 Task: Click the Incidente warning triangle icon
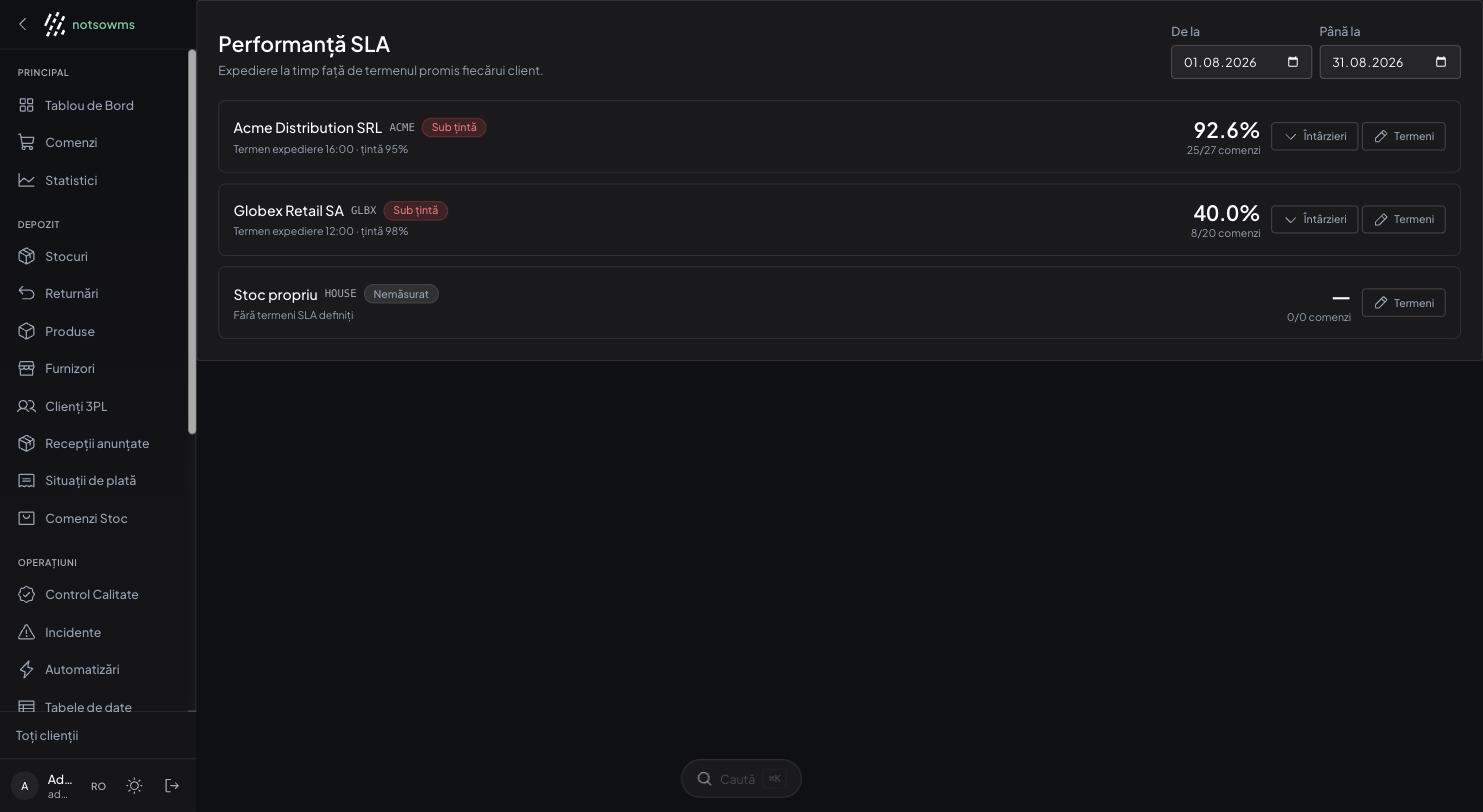pos(27,632)
